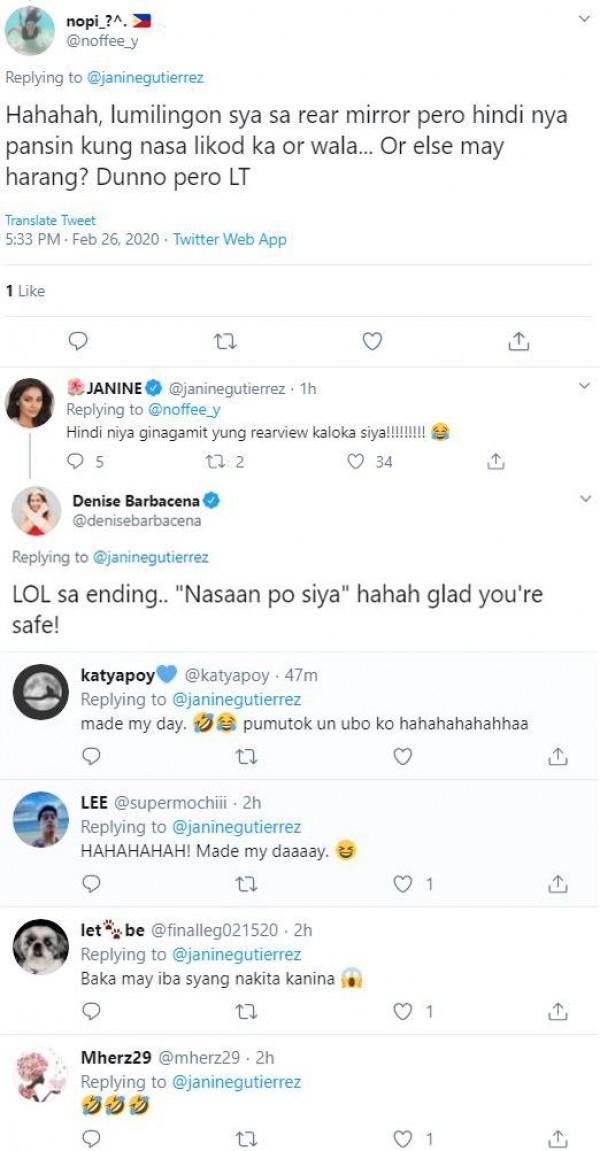Retweet the top tweet by nopi_?^.
Viewport: 600px width, 1151px height.
click(225, 342)
